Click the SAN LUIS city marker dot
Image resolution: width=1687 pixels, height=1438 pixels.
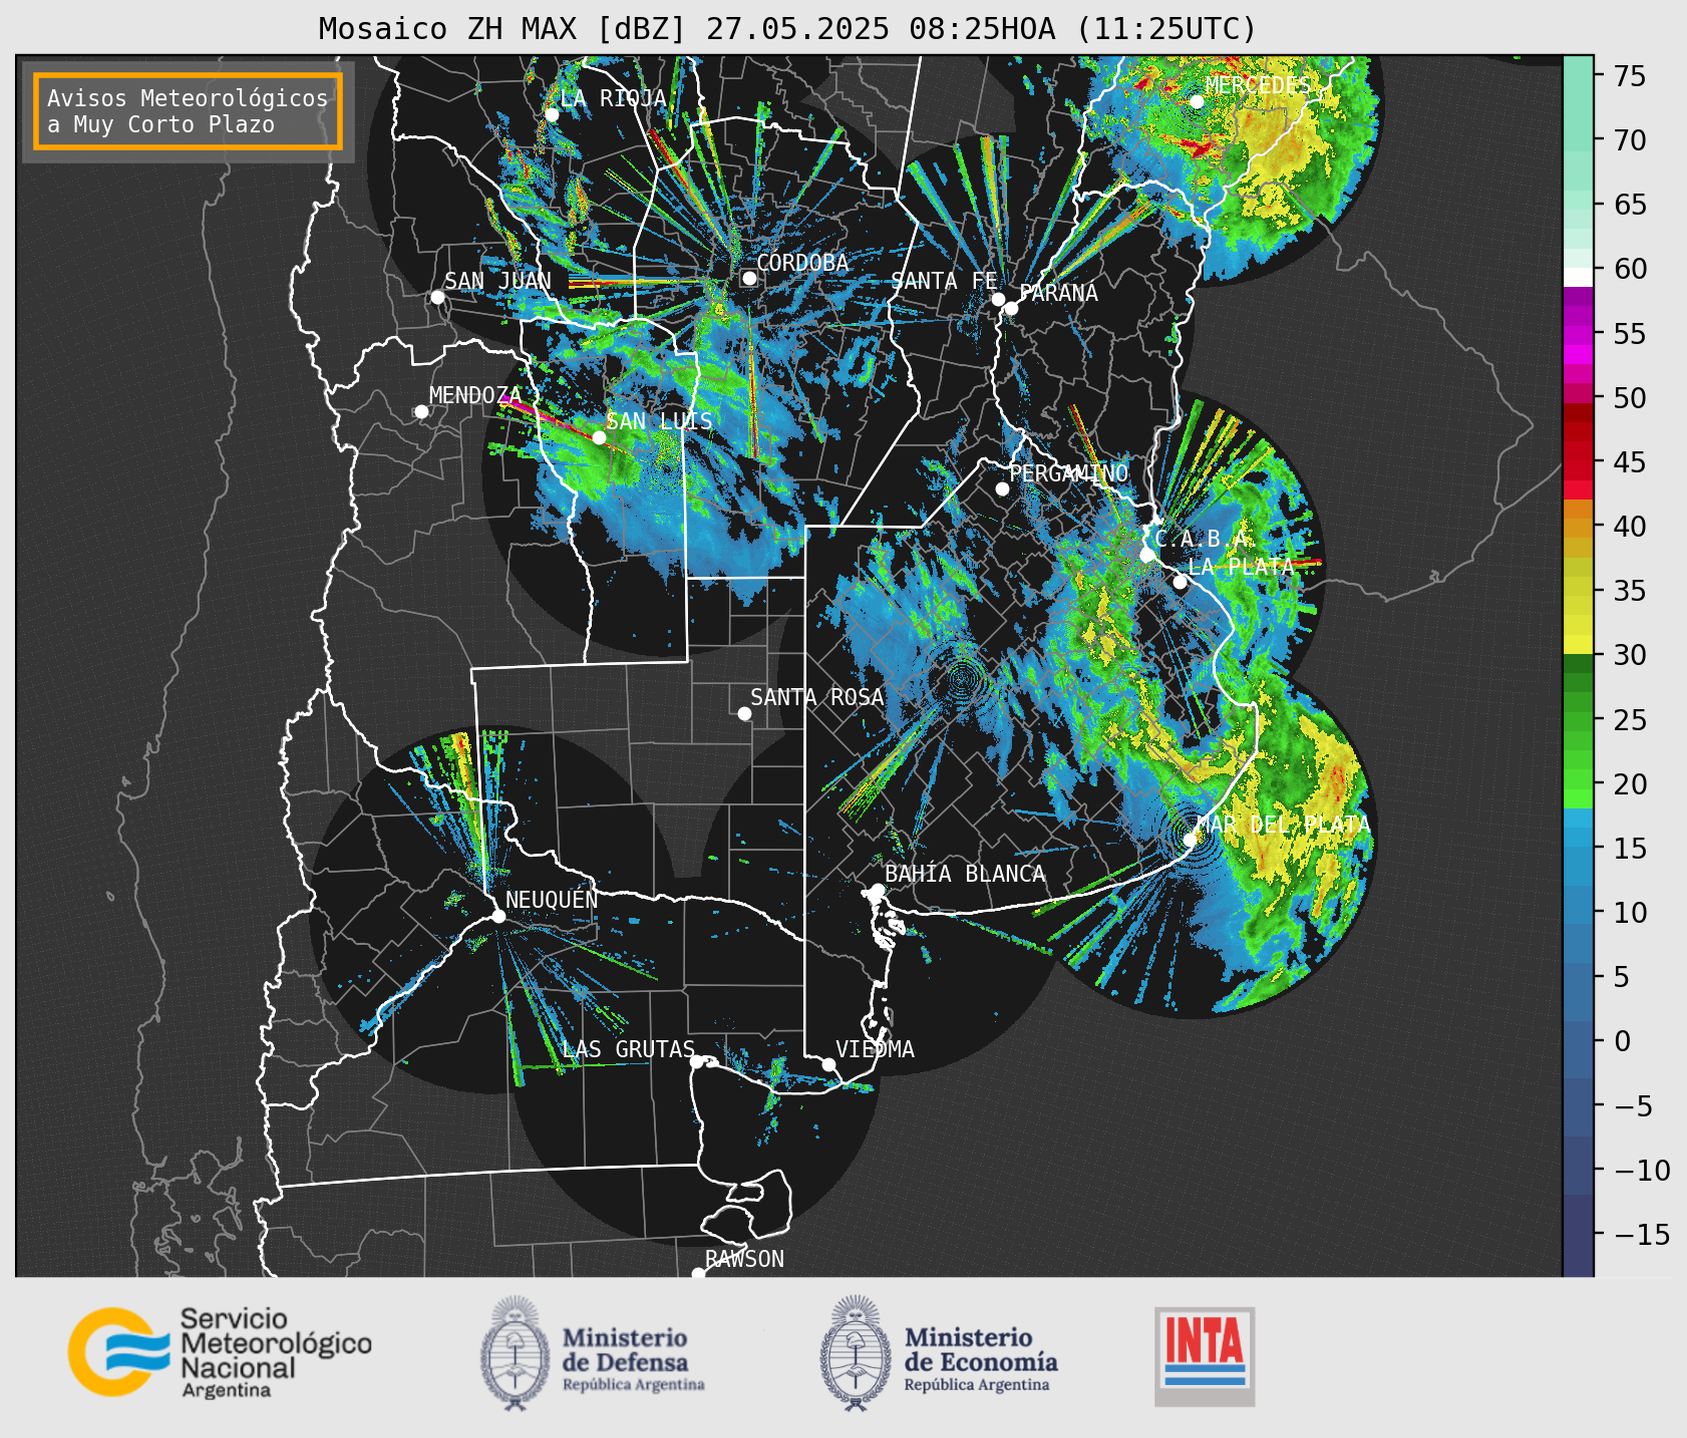(599, 437)
